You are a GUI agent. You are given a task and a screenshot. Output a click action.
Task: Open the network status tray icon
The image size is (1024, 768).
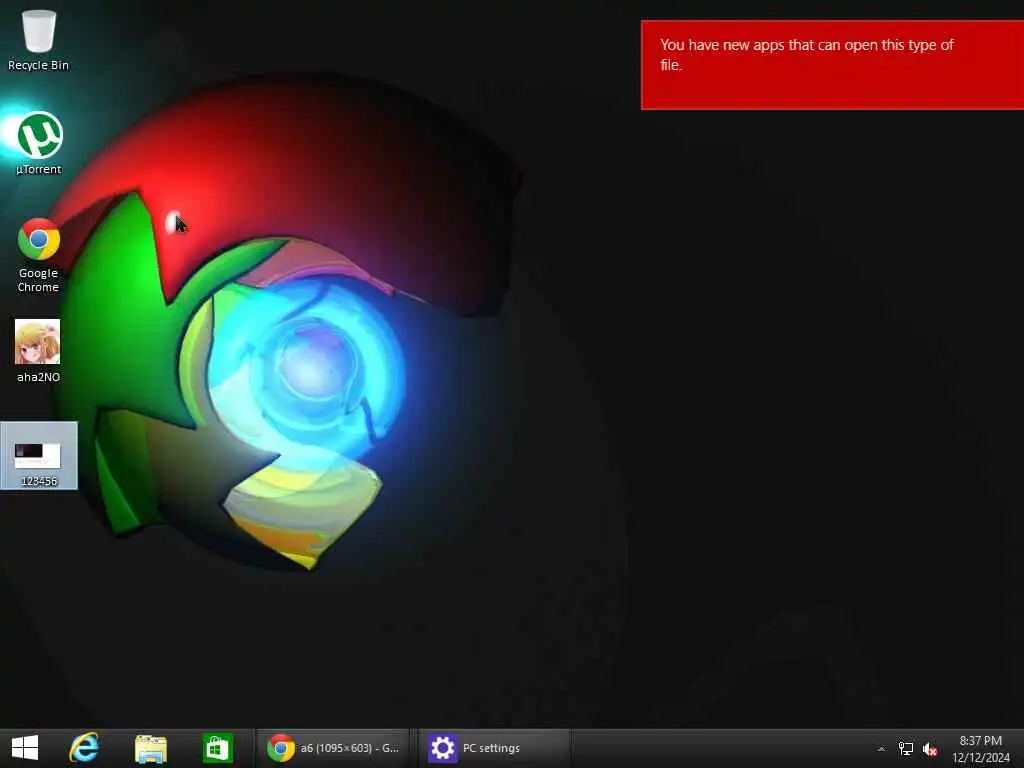click(x=906, y=749)
